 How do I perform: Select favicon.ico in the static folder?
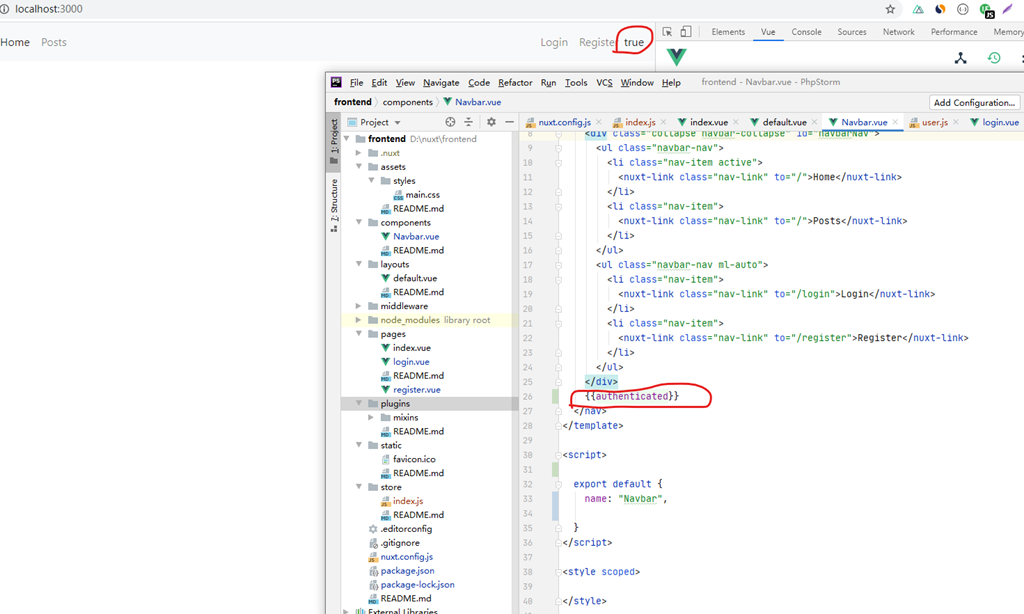414,459
